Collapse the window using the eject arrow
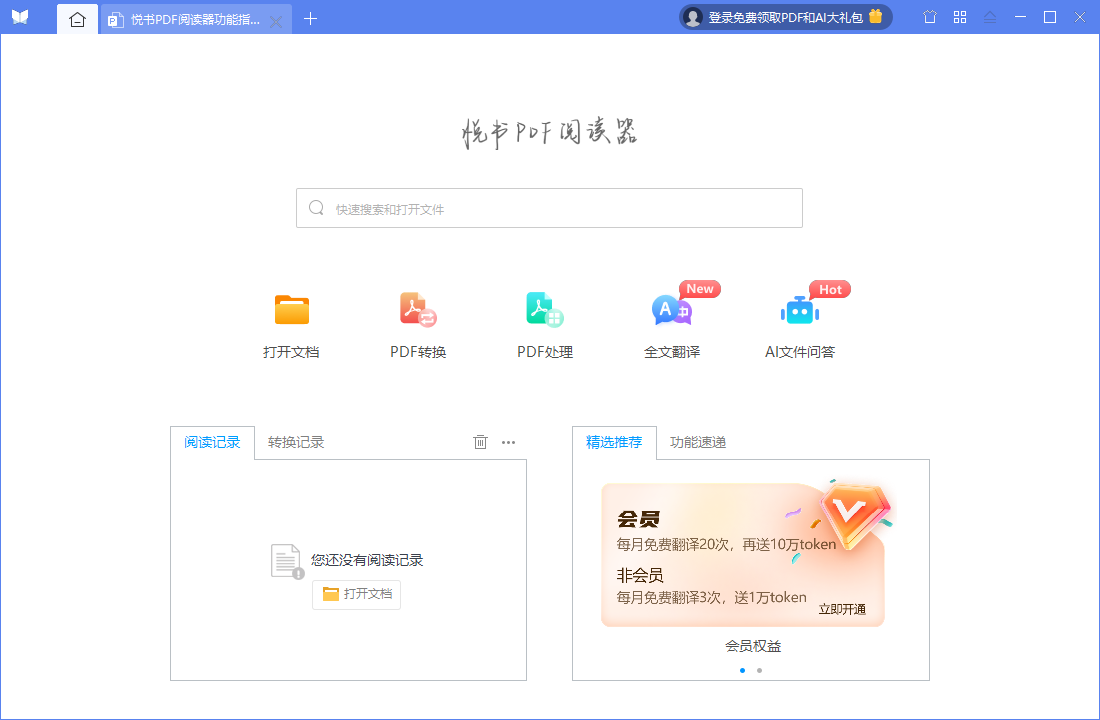This screenshot has width=1100, height=720. (990, 17)
